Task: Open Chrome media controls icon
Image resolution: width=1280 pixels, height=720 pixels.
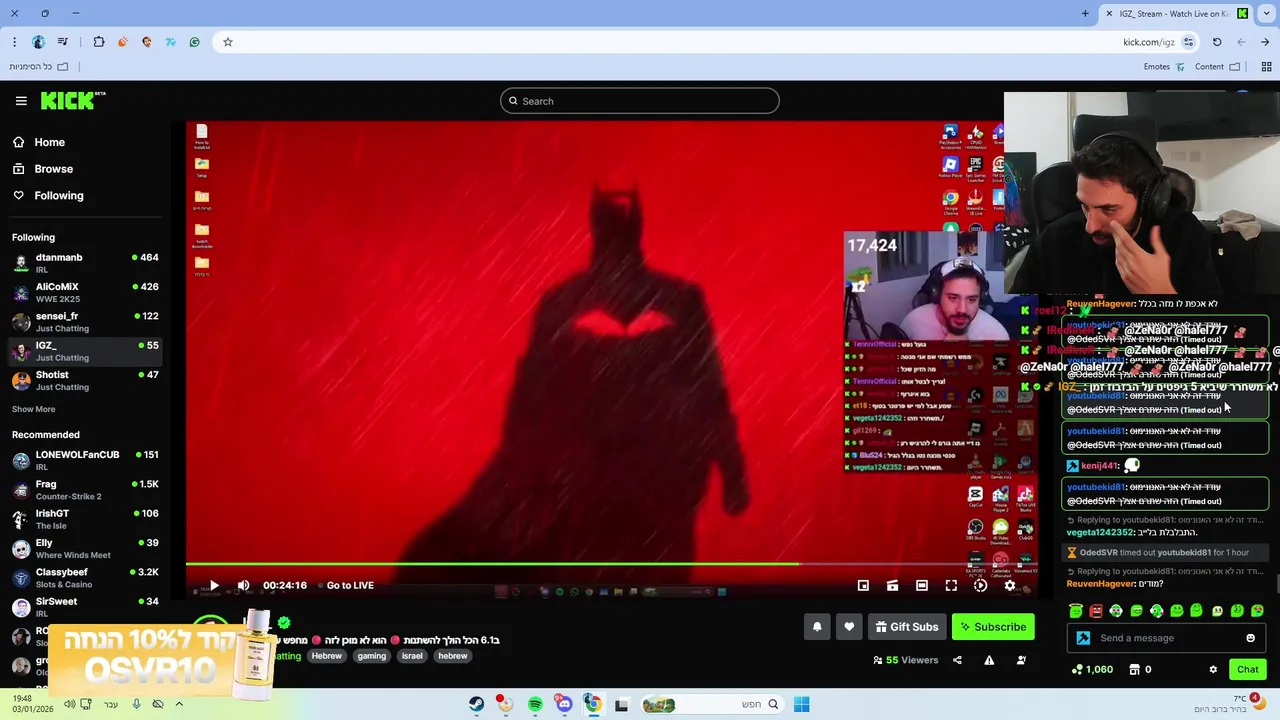Action: coord(63,42)
